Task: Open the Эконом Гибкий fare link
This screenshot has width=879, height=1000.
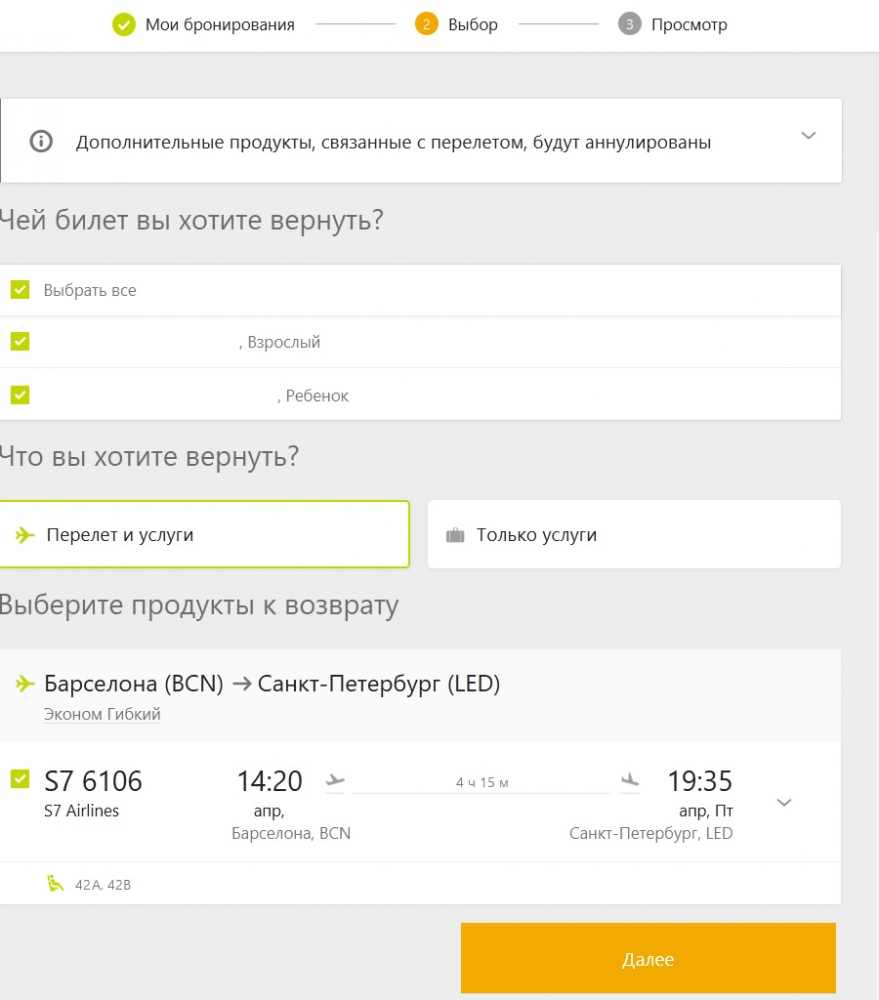Action: point(102,714)
